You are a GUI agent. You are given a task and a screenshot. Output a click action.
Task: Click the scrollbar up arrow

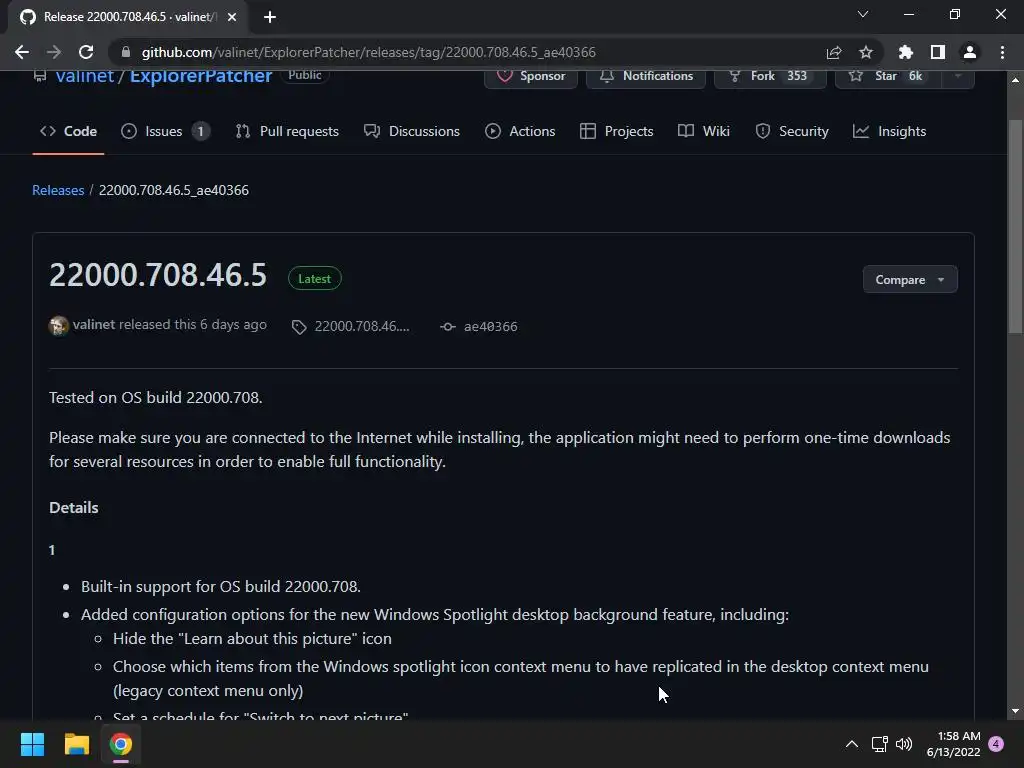coord(1015,80)
